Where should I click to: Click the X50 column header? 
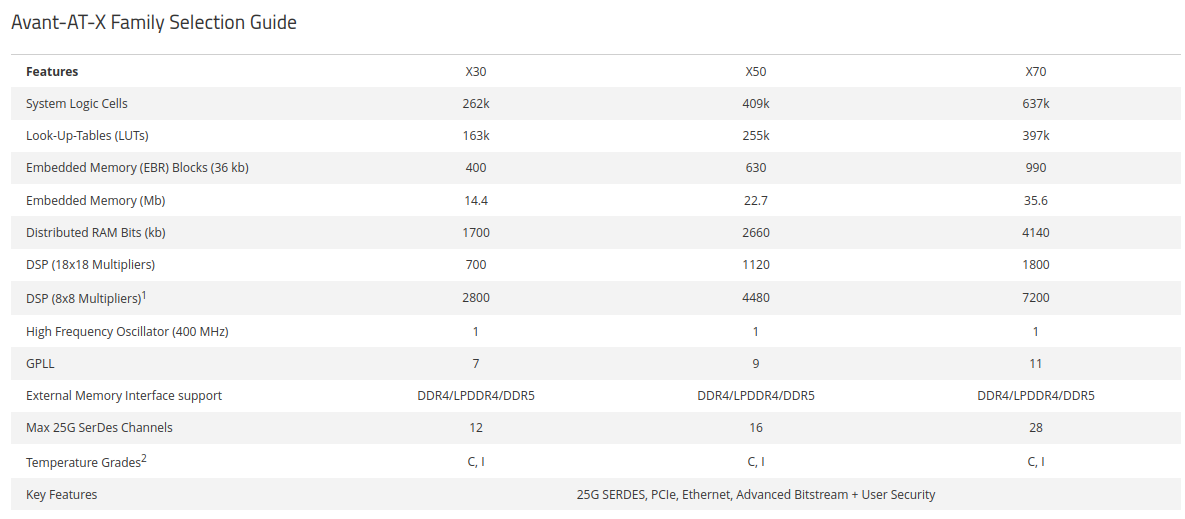[756, 72]
